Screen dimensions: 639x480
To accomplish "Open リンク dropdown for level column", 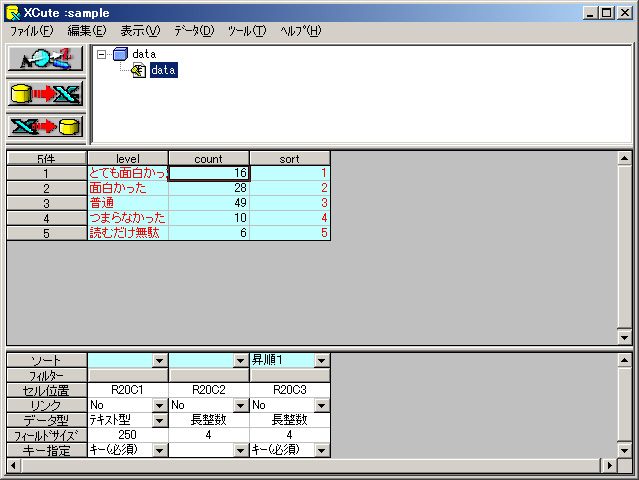I will (x=159, y=405).
